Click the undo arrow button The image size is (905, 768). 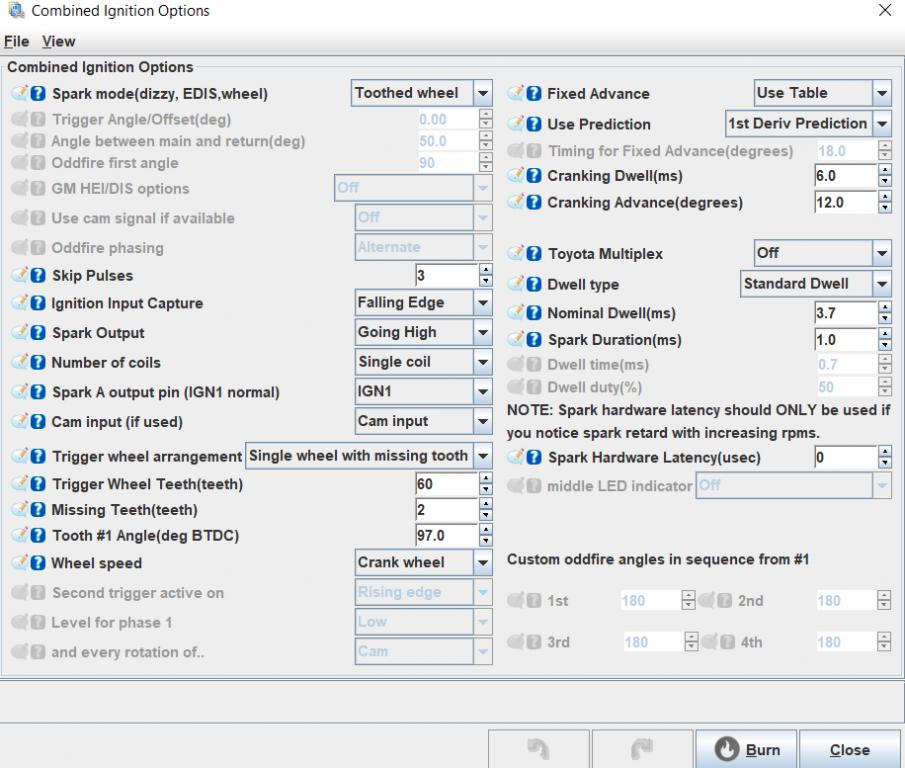click(537, 750)
